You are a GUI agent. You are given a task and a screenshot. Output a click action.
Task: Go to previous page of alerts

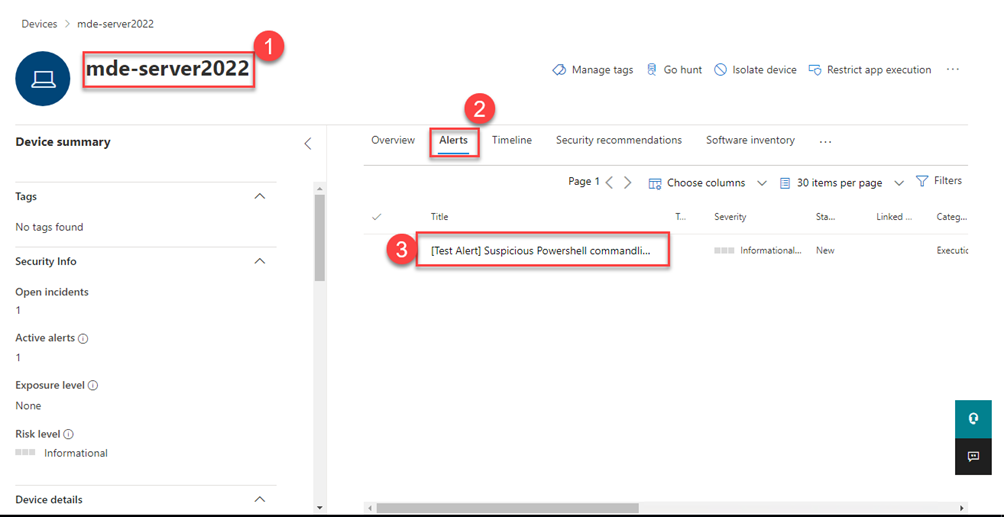[x=610, y=183]
